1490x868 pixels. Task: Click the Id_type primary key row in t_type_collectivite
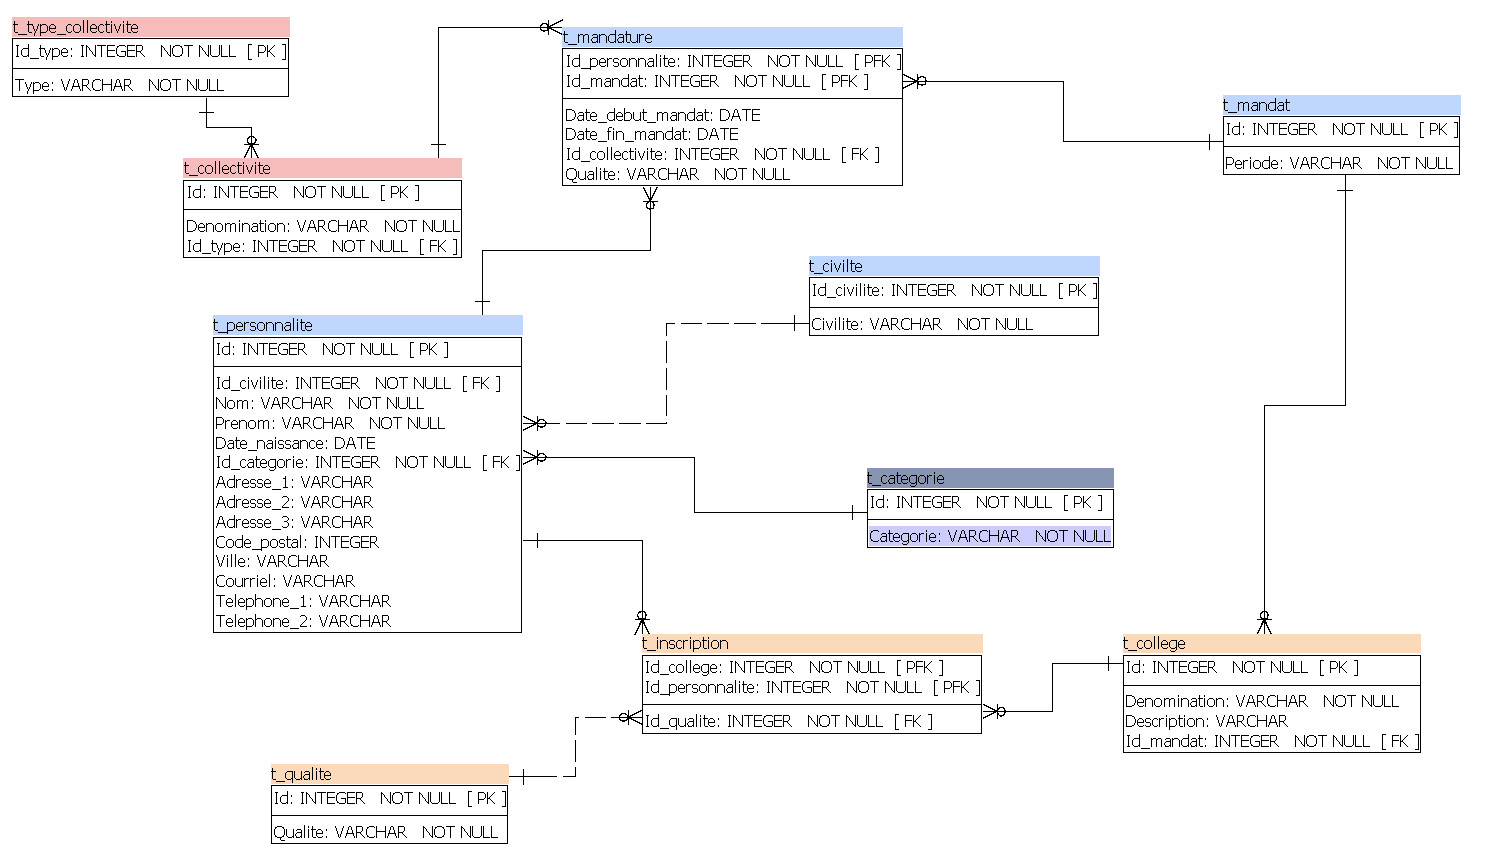(151, 51)
